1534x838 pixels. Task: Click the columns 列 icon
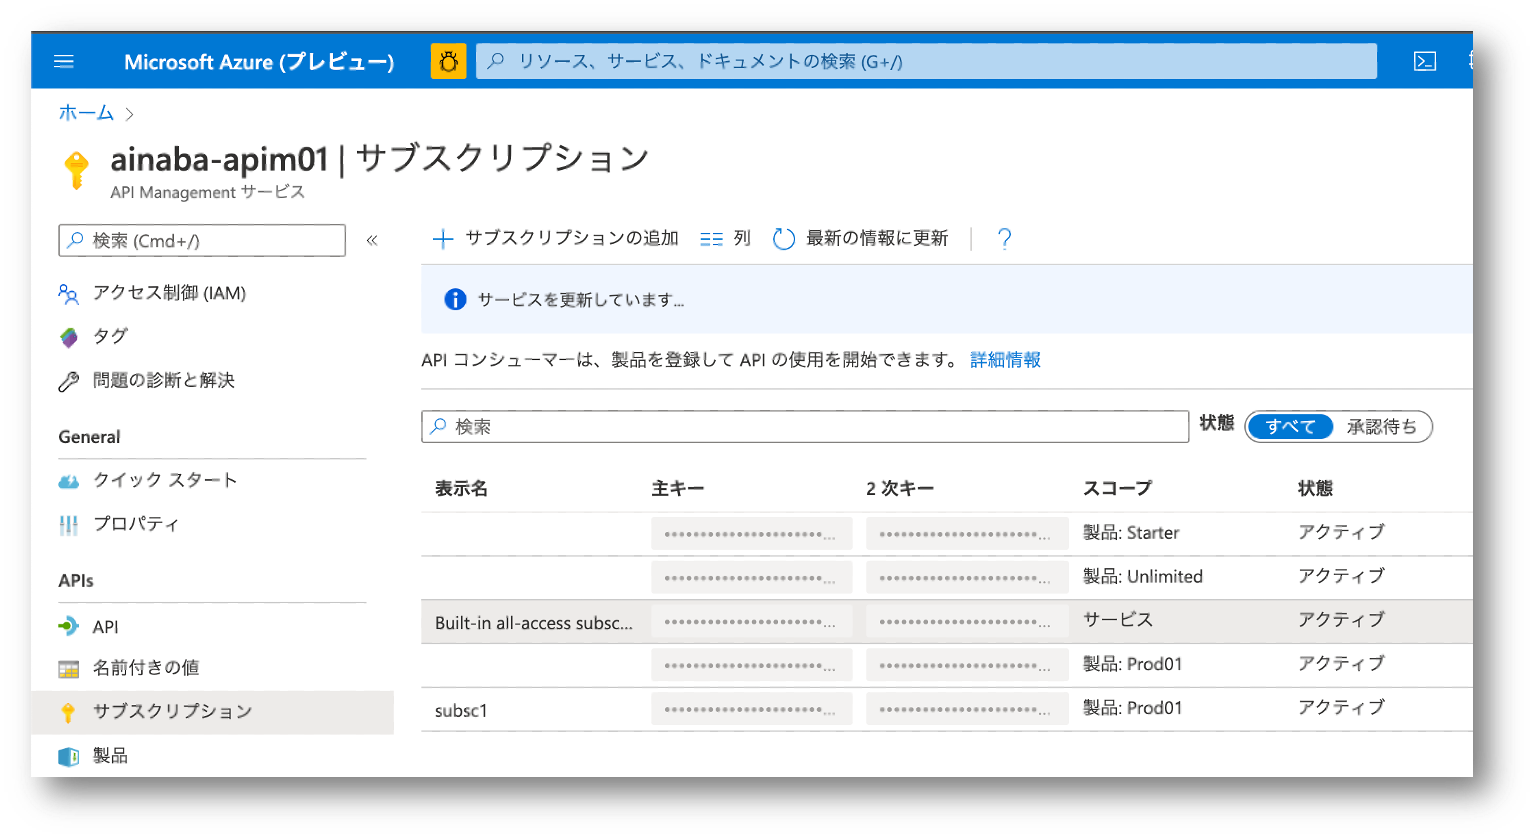click(711, 239)
